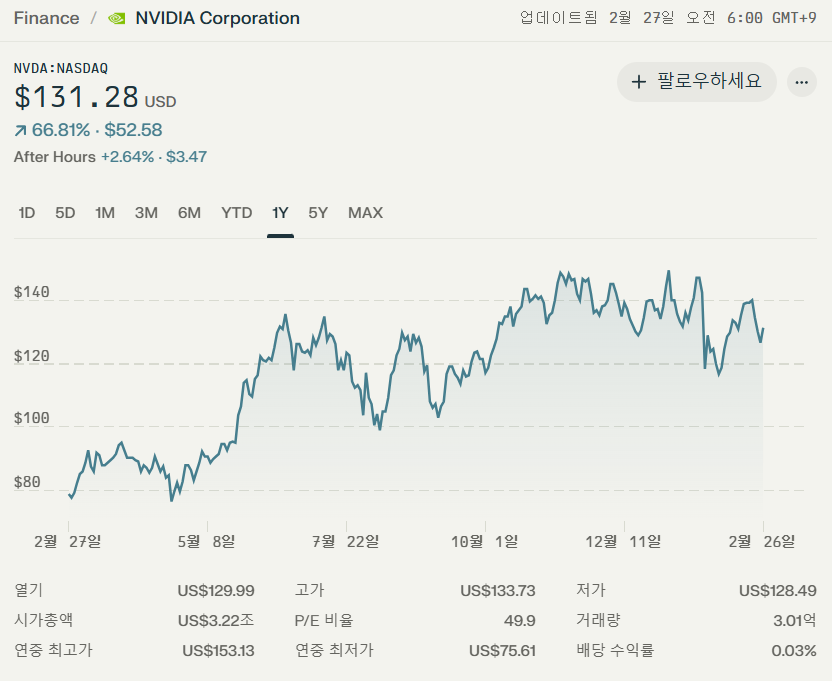
Task: Show the 5Y chart range
Action: pos(318,213)
